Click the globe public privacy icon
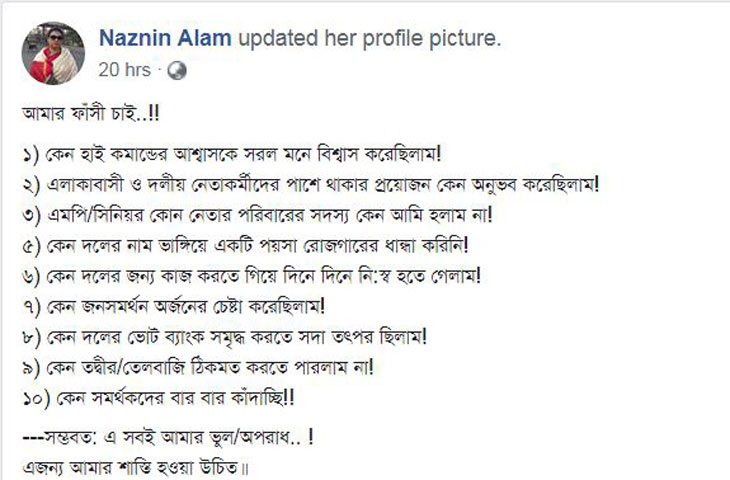 pyautogui.click(x=177, y=70)
